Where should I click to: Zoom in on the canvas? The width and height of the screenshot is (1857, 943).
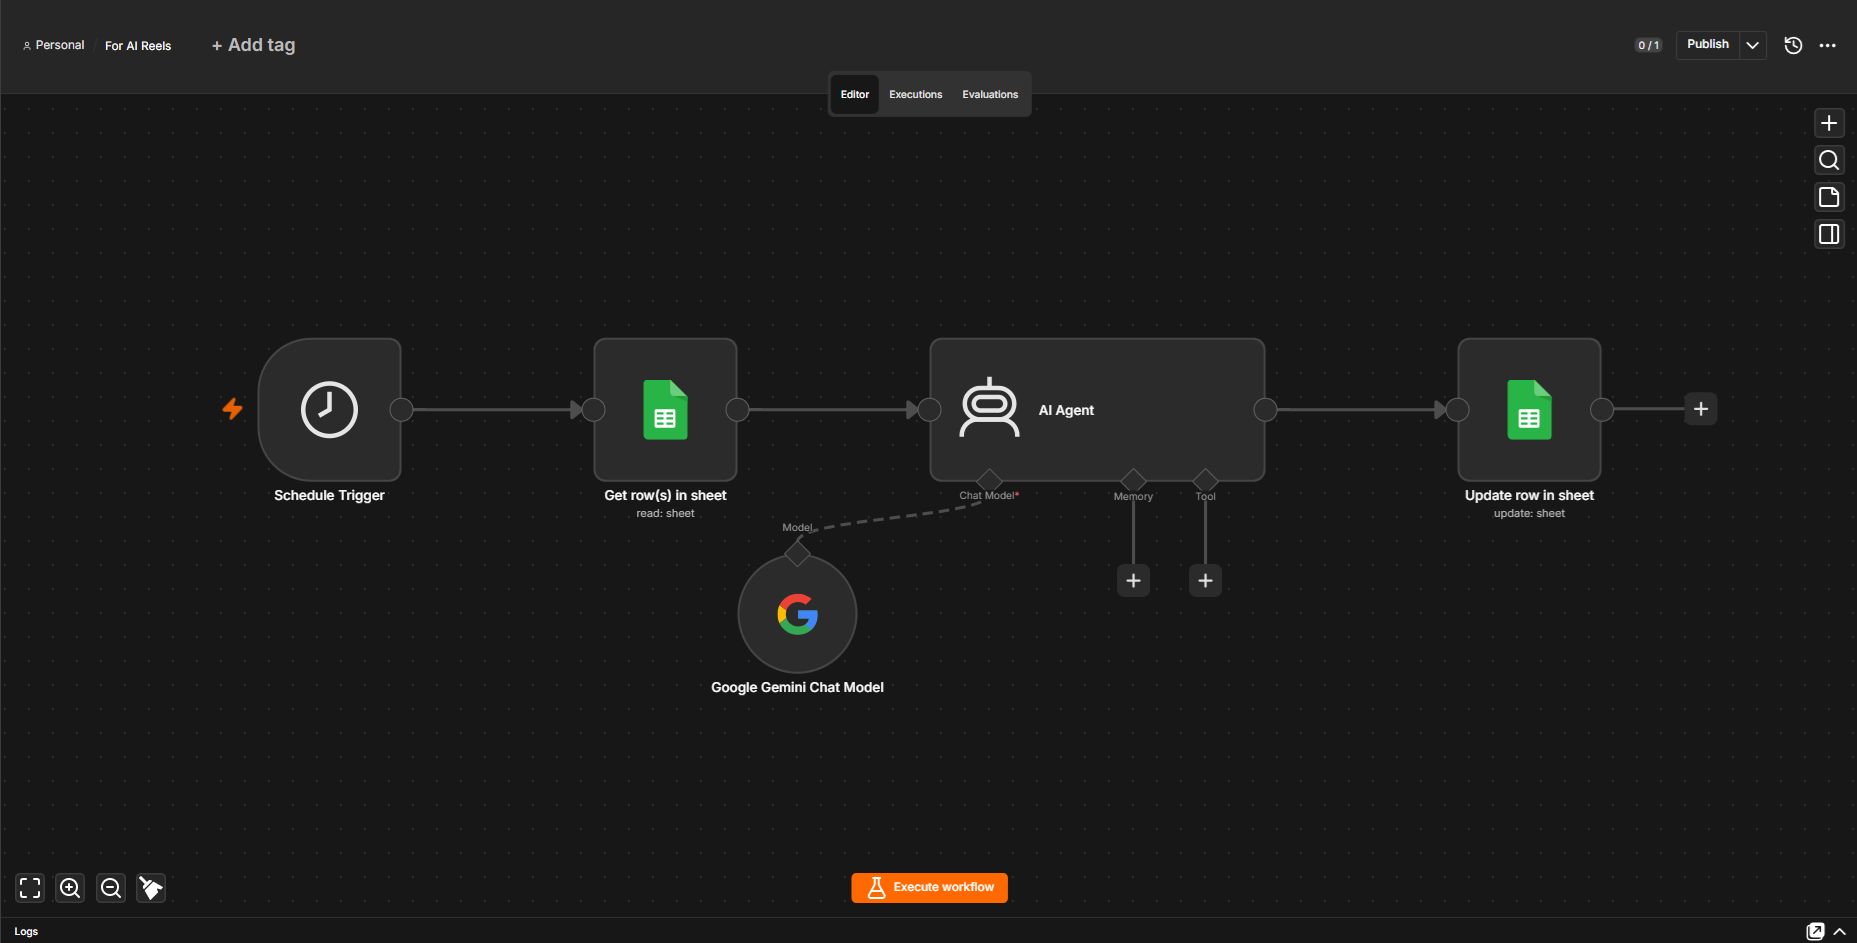(70, 887)
